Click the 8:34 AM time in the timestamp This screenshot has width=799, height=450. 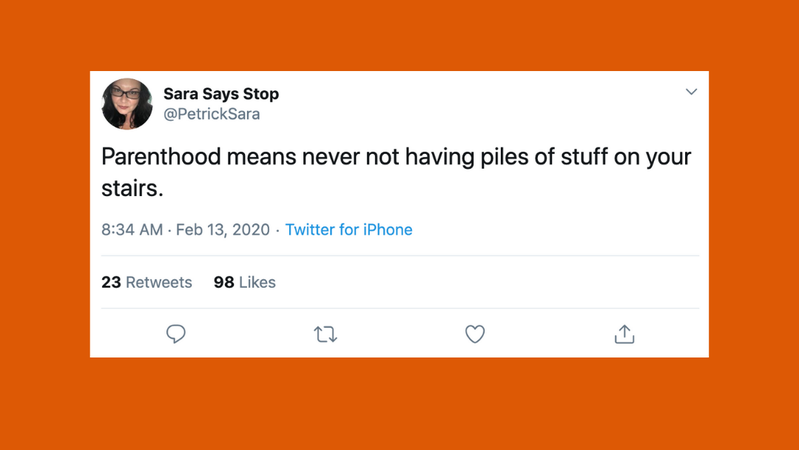tap(132, 230)
